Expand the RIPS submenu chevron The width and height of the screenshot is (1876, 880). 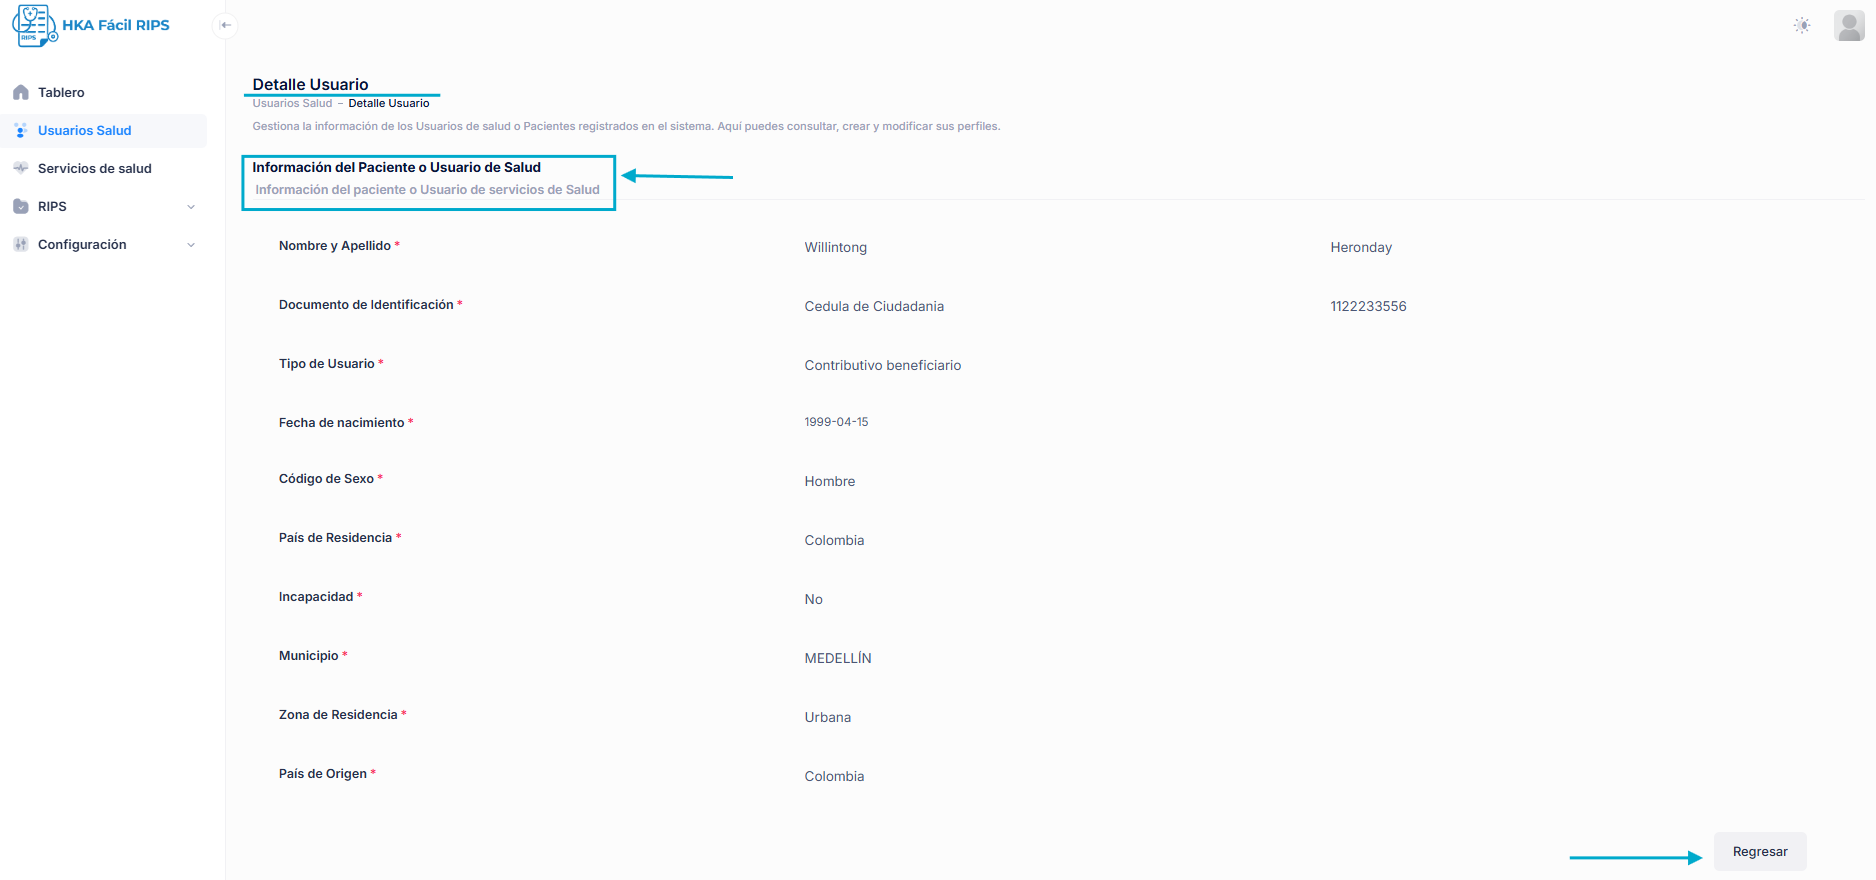tap(191, 207)
